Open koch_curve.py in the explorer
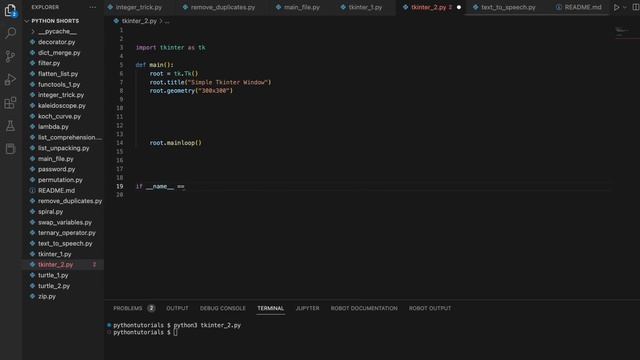The image size is (640, 360). [x=59, y=116]
